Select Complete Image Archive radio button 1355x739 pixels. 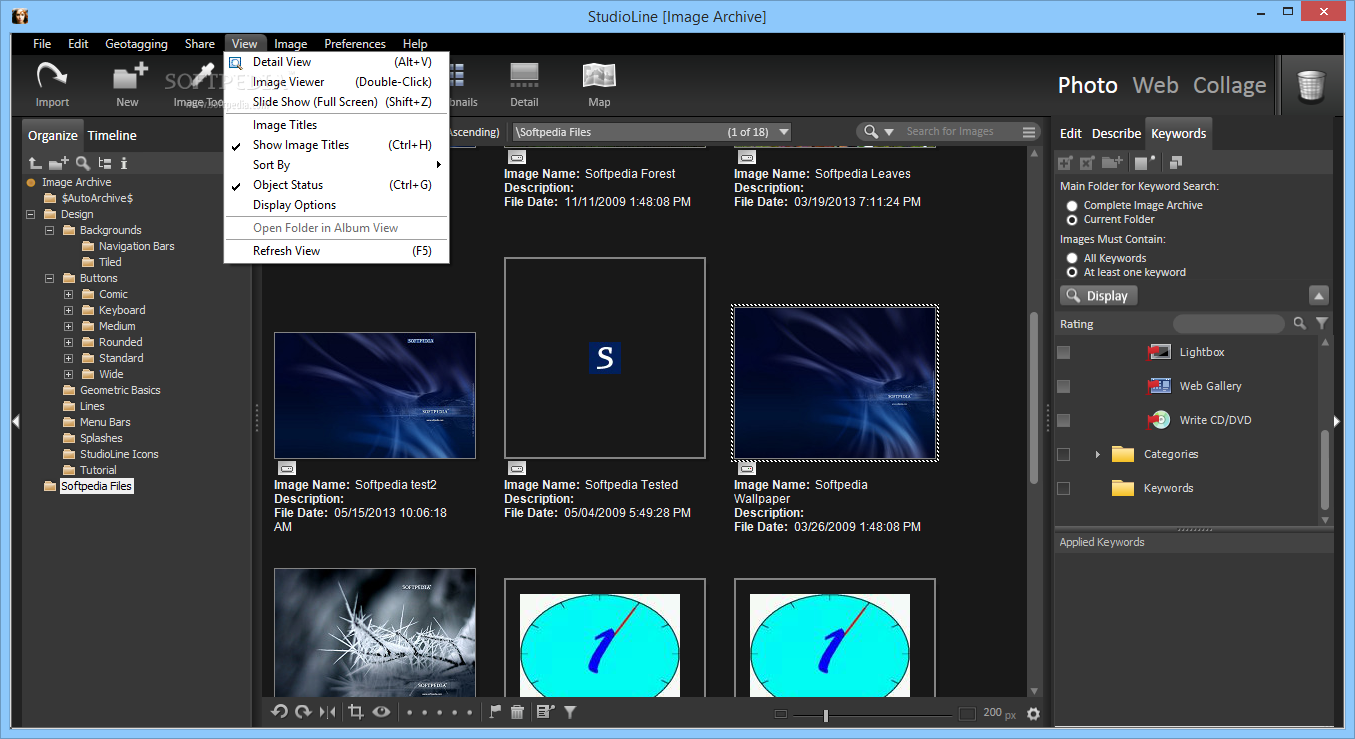click(x=1072, y=205)
